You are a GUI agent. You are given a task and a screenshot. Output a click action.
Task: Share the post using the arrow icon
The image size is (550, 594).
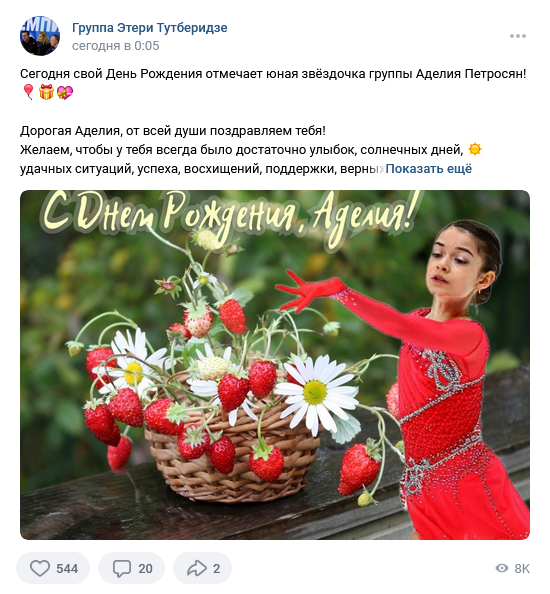(x=197, y=568)
